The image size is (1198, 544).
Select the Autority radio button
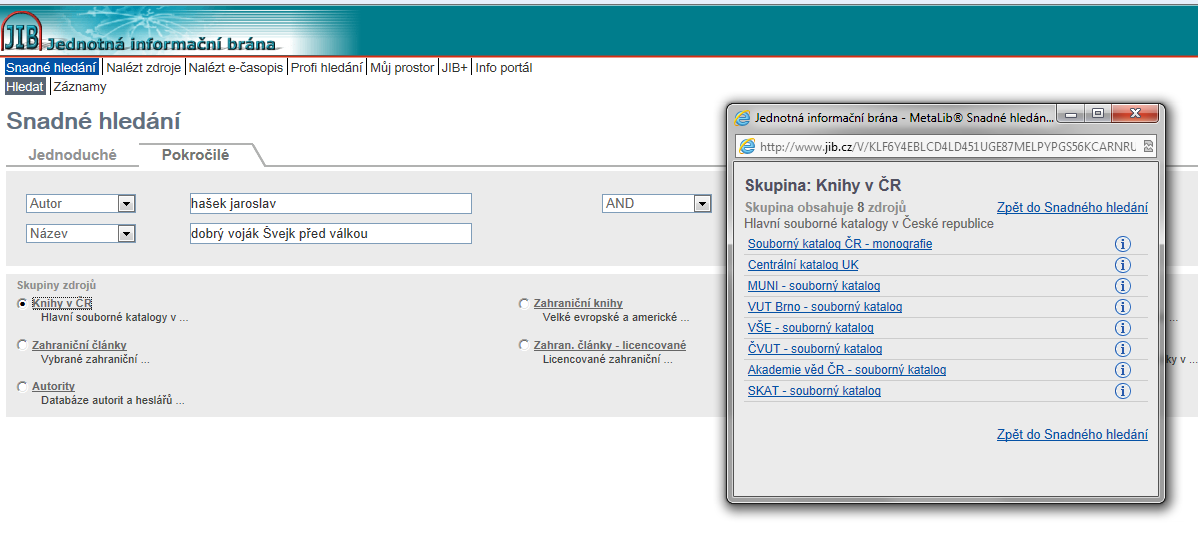pos(22,387)
